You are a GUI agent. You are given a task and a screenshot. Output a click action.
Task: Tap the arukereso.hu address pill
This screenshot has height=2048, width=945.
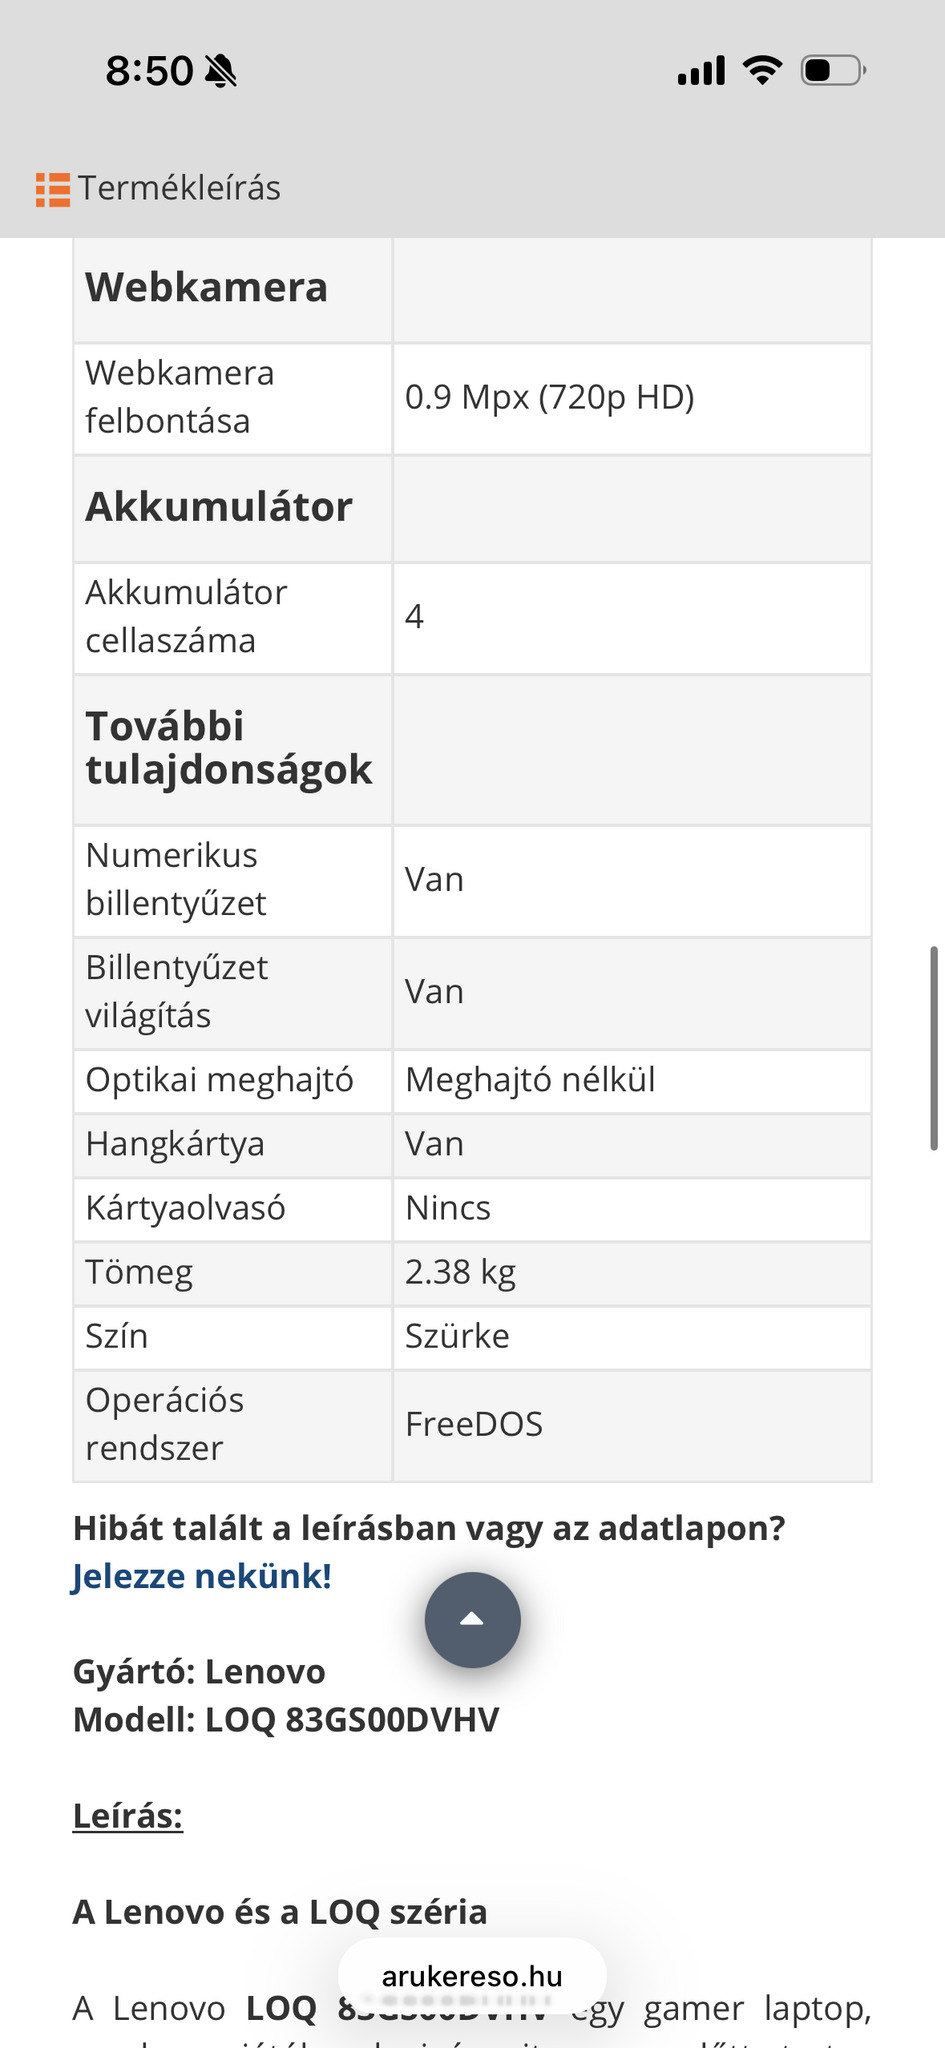[x=472, y=1976]
